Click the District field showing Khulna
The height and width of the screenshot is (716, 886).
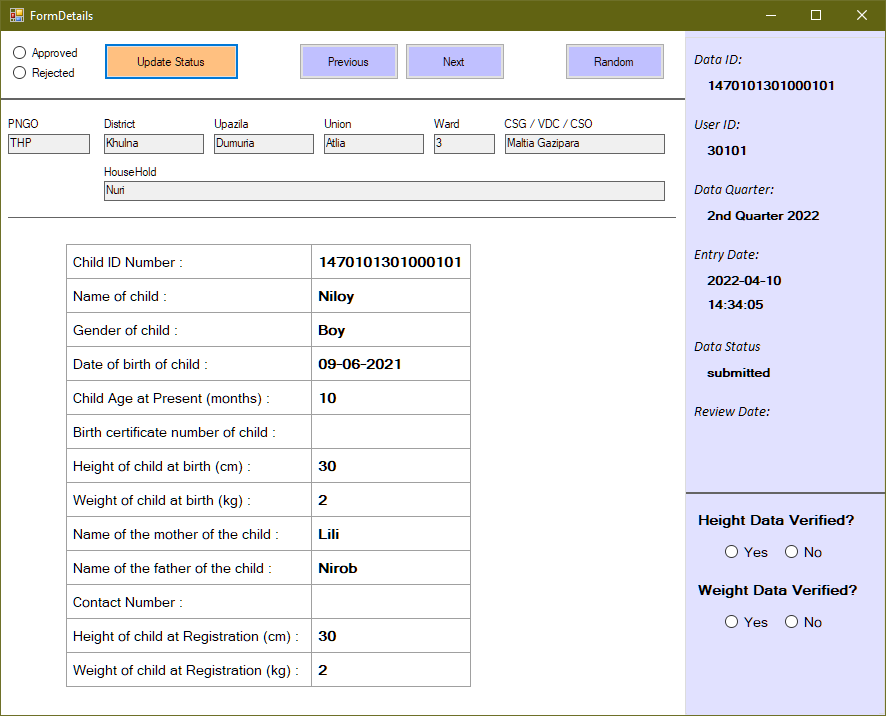[153, 143]
